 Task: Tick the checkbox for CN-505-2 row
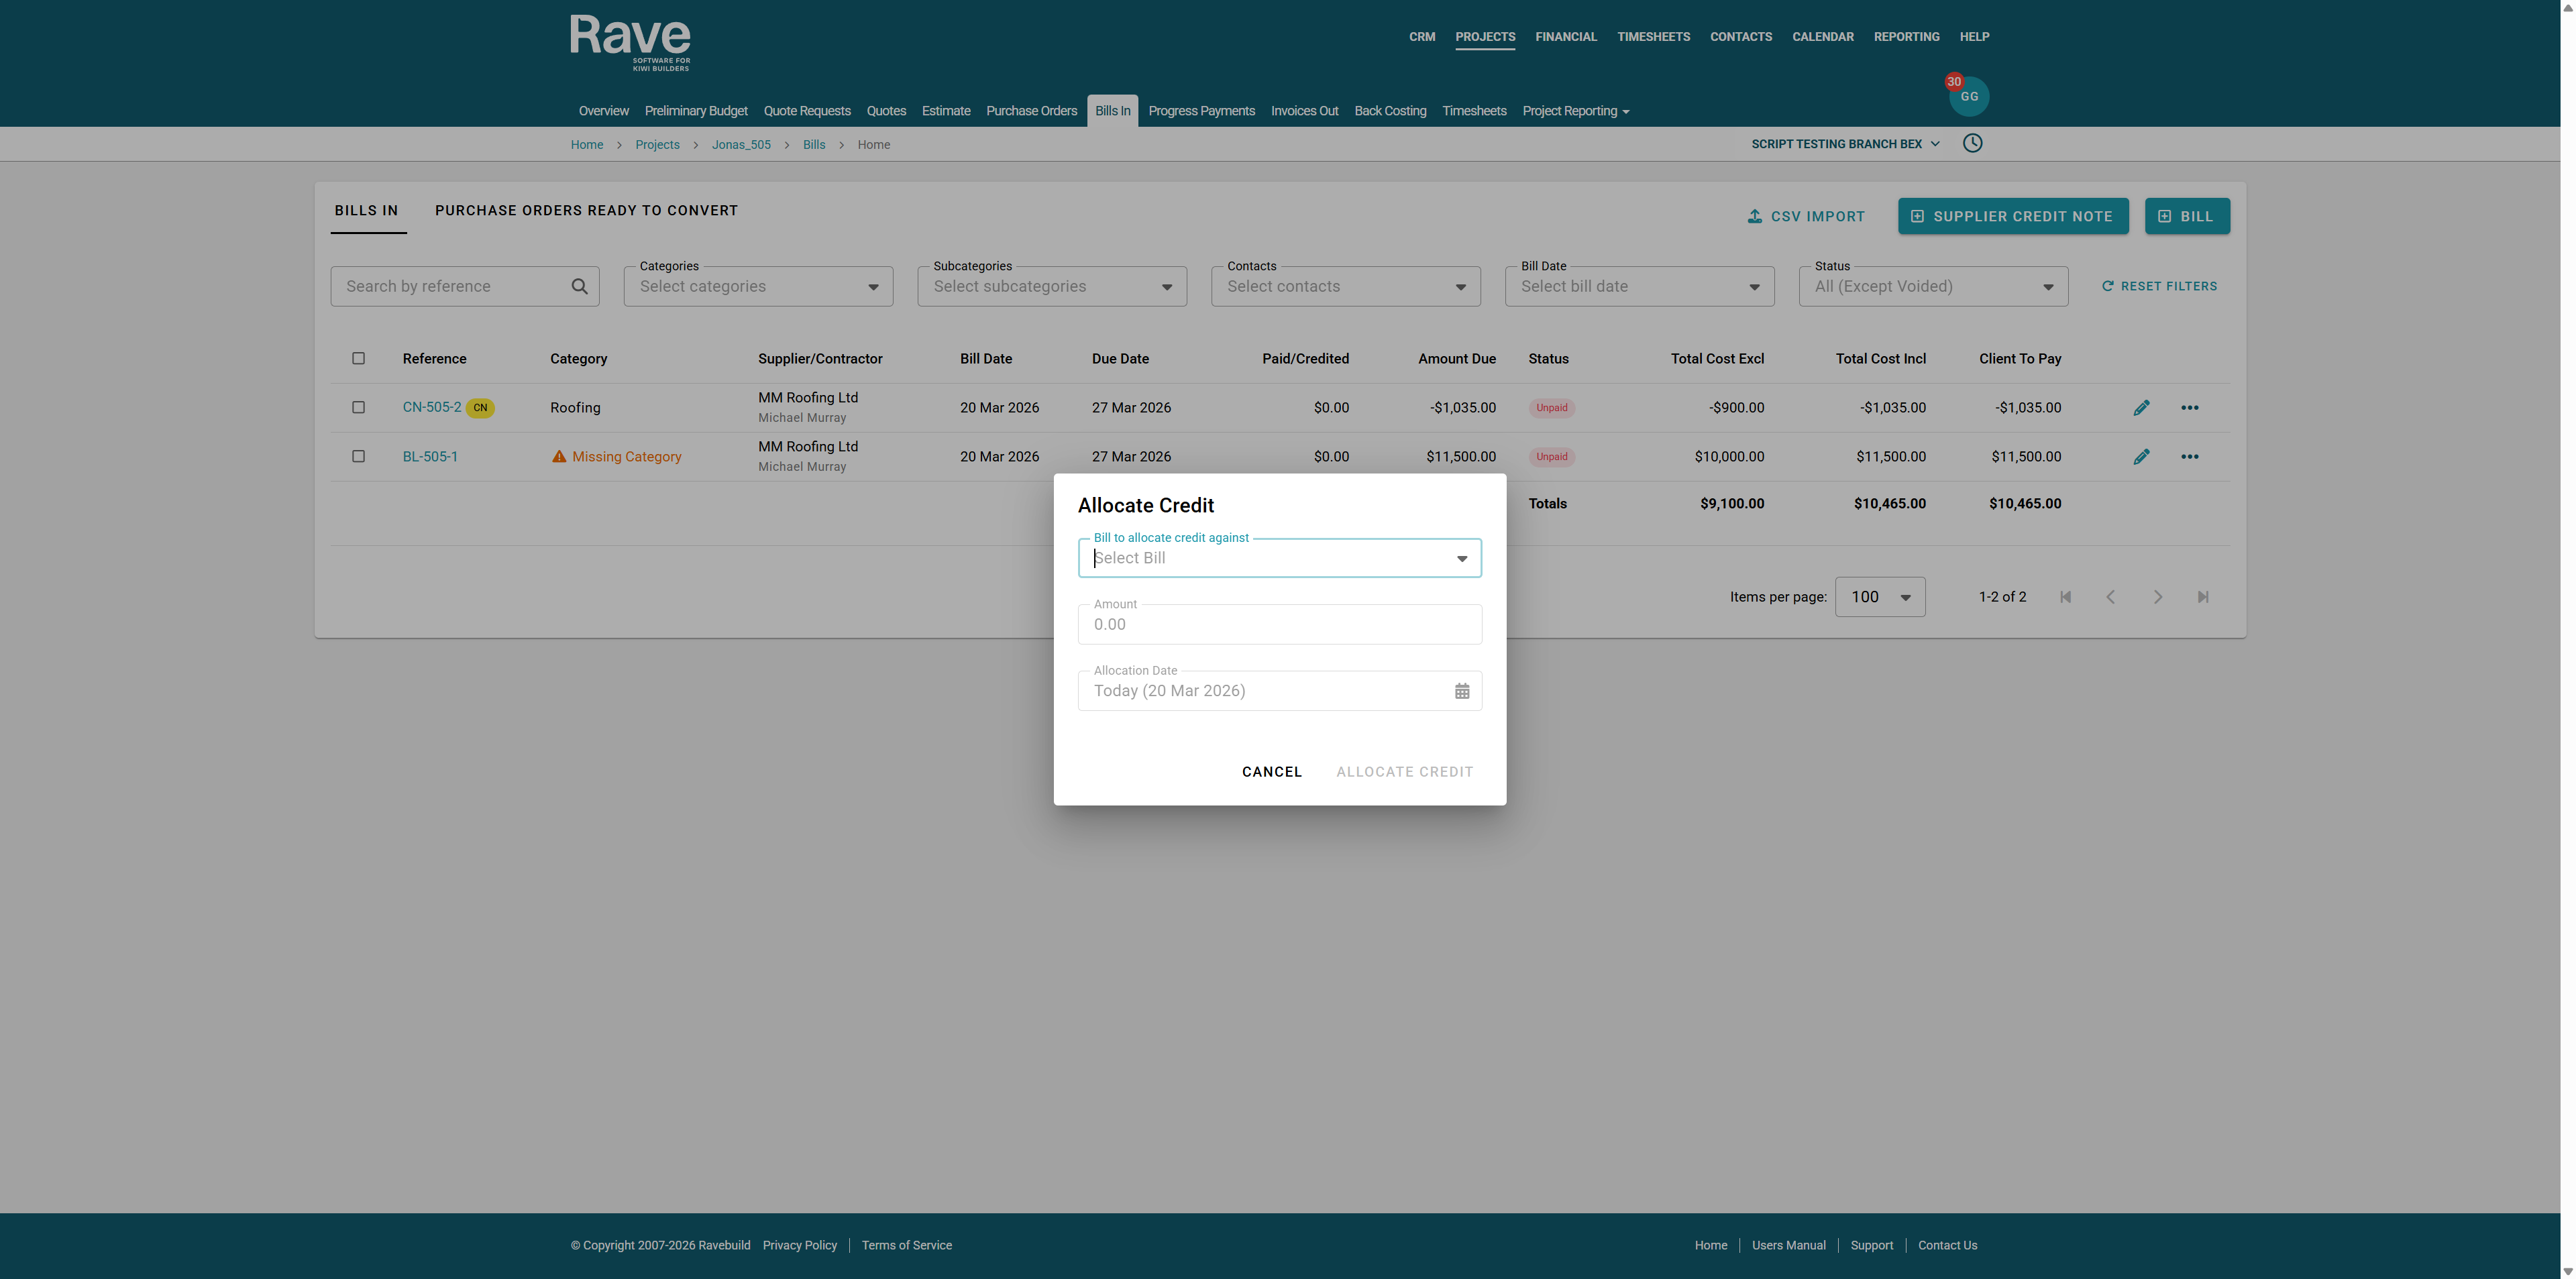click(x=358, y=407)
